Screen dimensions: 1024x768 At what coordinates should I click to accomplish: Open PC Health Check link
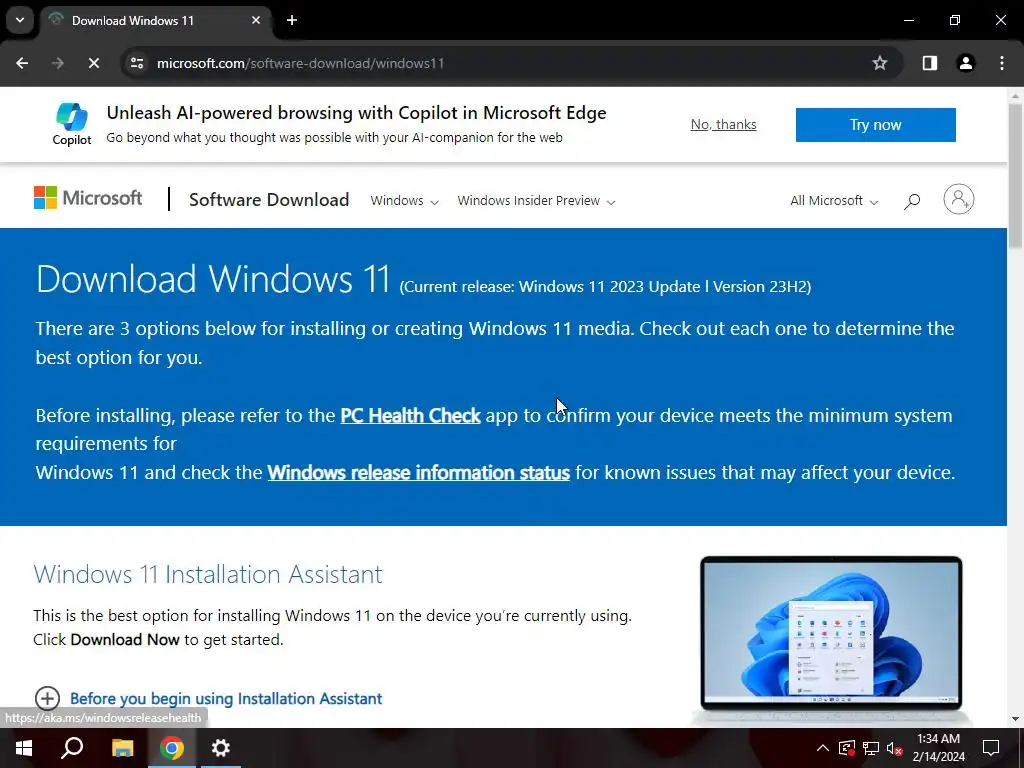410,415
